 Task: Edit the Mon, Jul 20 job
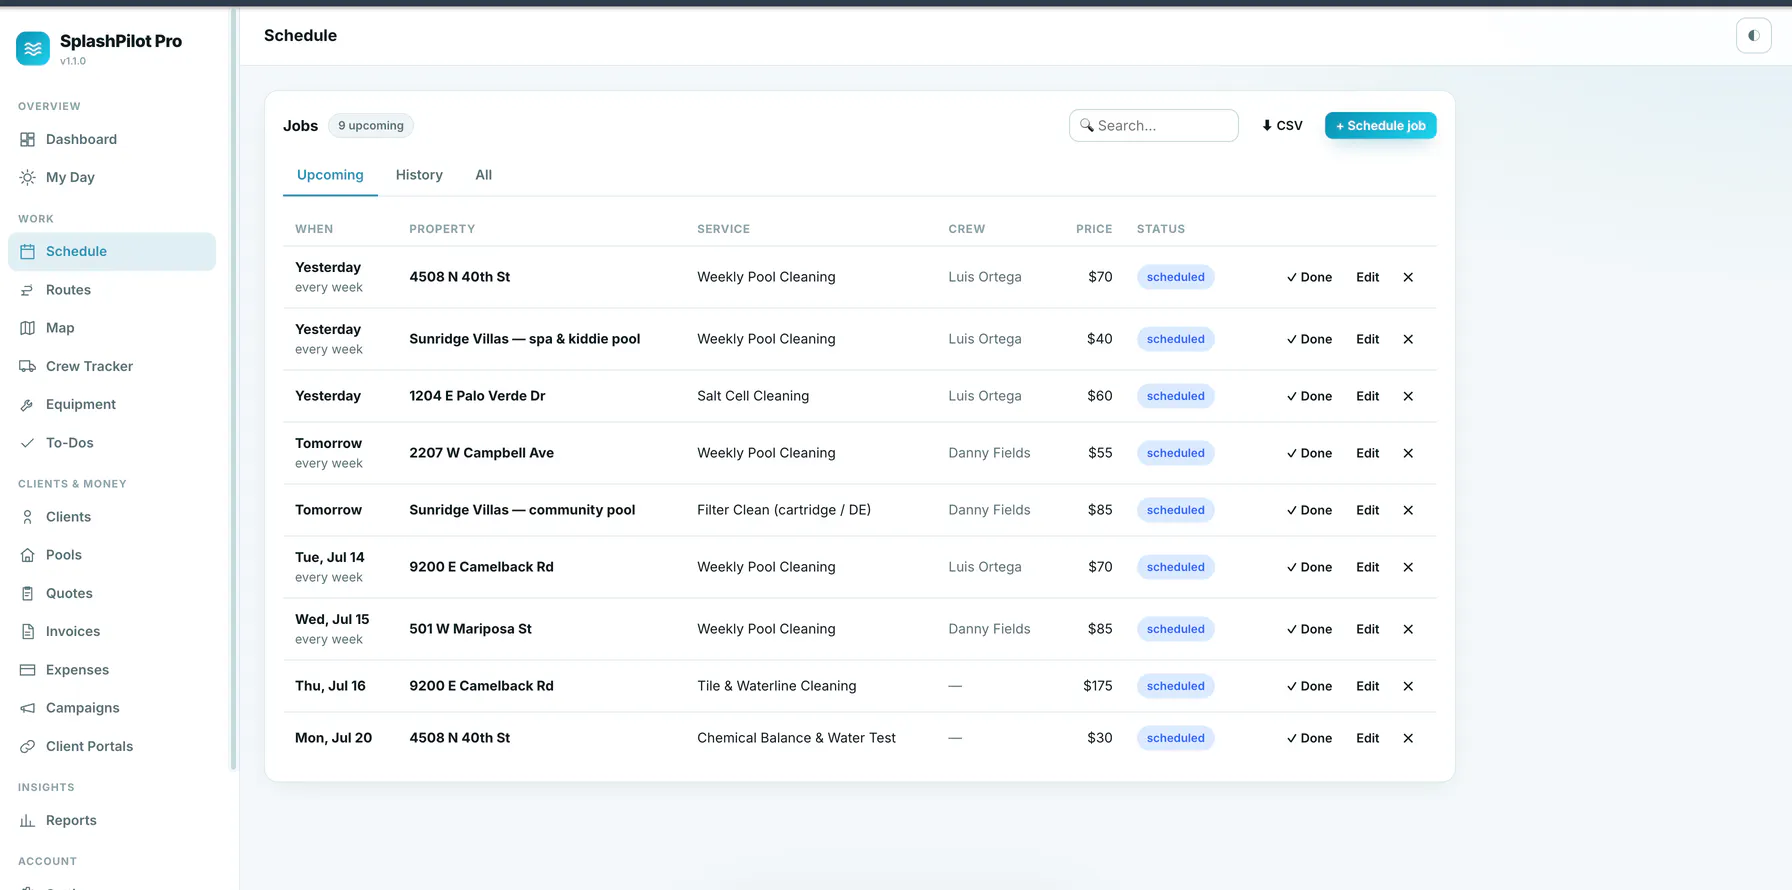(x=1367, y=738)
